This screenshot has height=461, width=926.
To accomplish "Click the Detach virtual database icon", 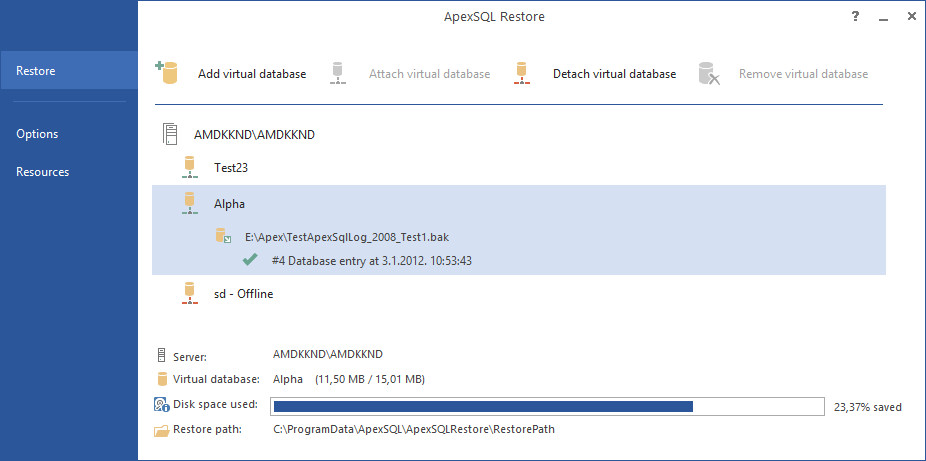I will (x=521, y=73).
